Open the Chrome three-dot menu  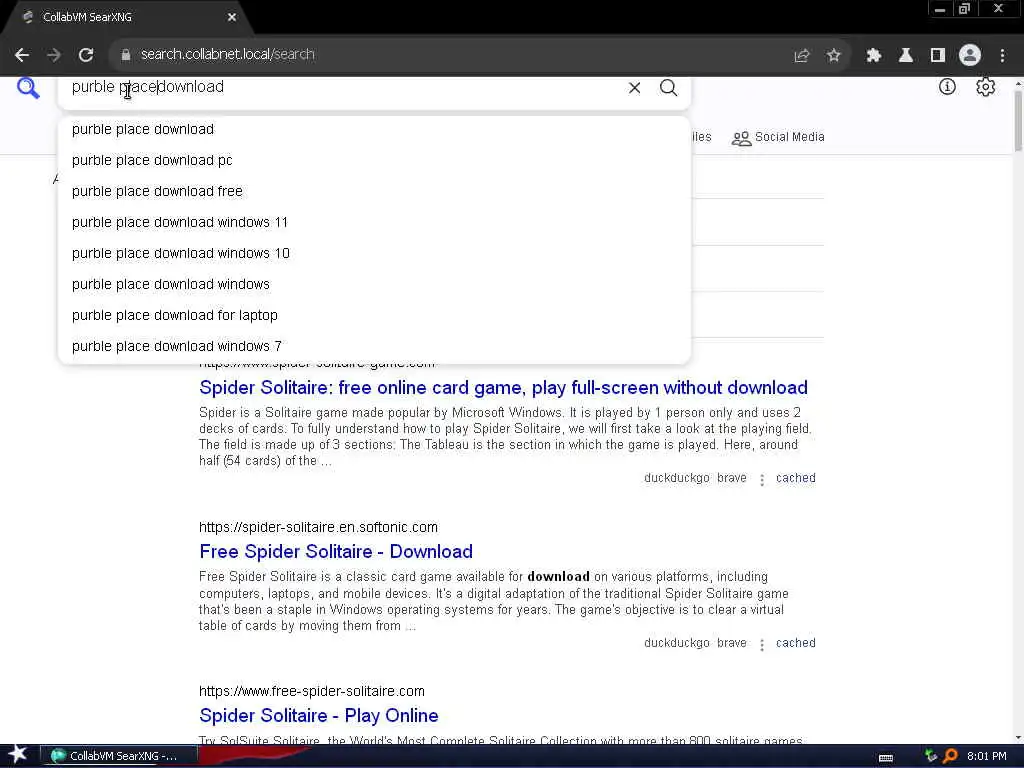click(x=1002, y=56)
